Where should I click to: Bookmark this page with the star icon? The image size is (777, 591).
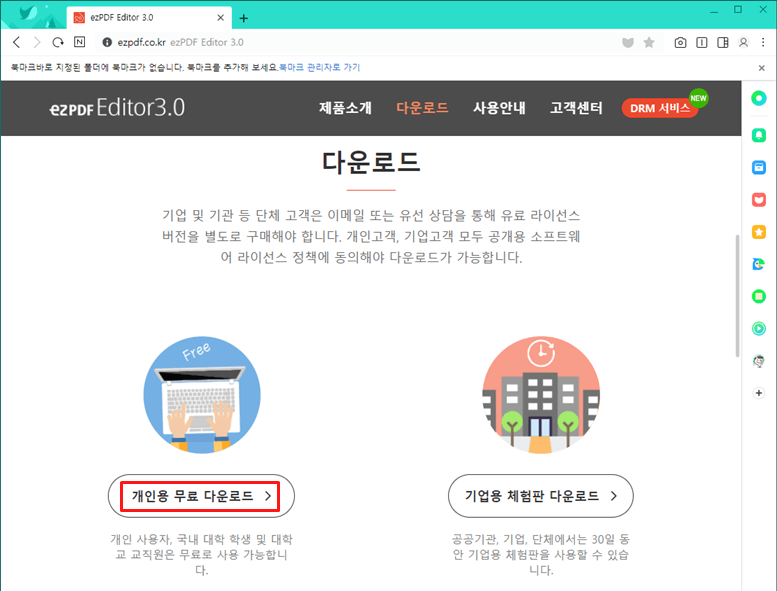point(649,43)
